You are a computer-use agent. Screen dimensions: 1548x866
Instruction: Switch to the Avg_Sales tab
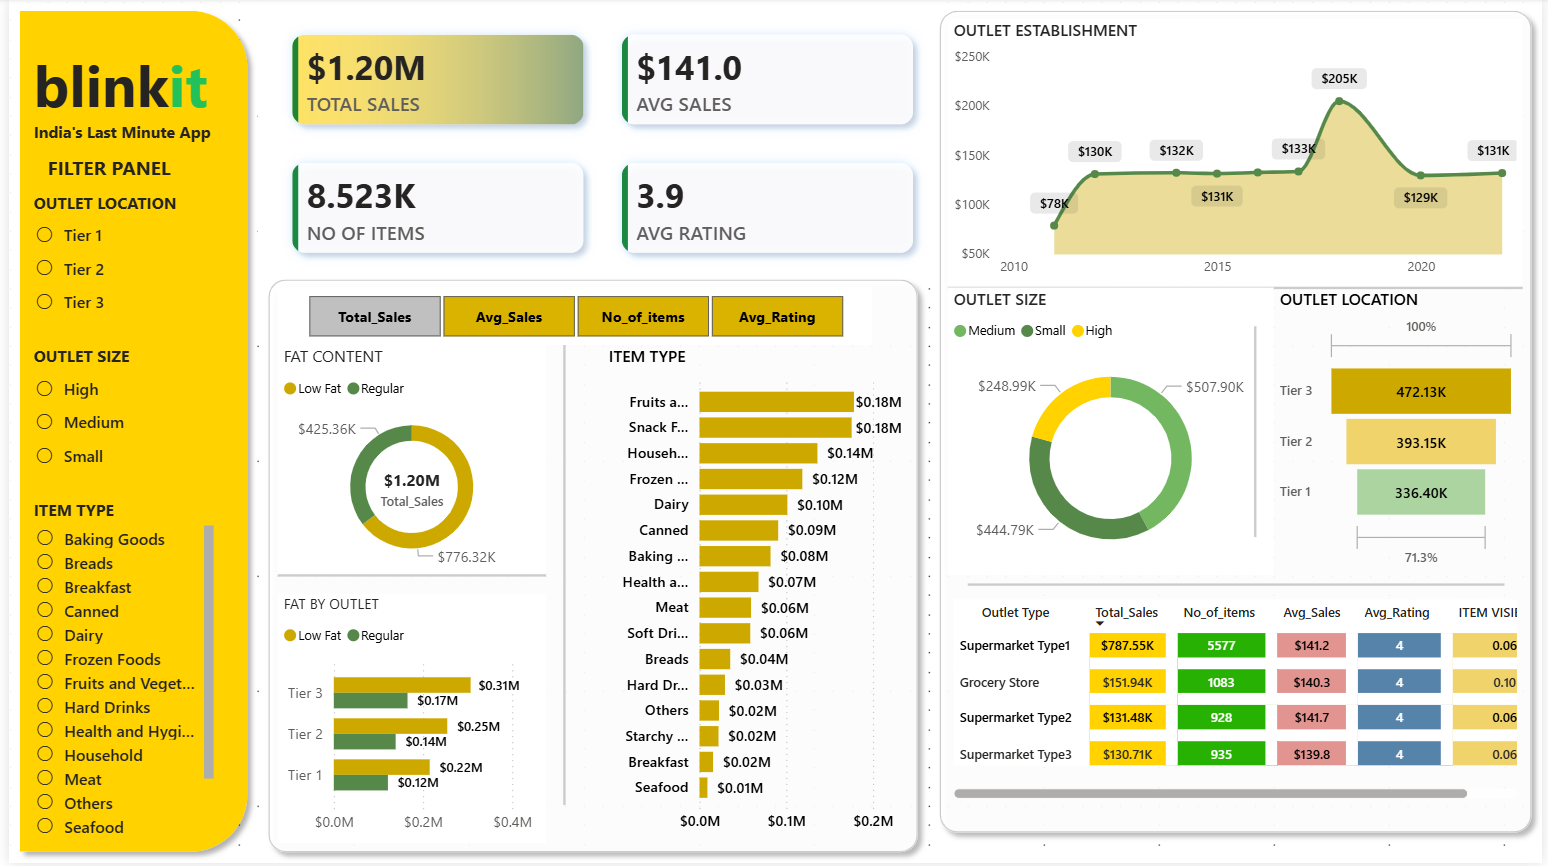509,316
